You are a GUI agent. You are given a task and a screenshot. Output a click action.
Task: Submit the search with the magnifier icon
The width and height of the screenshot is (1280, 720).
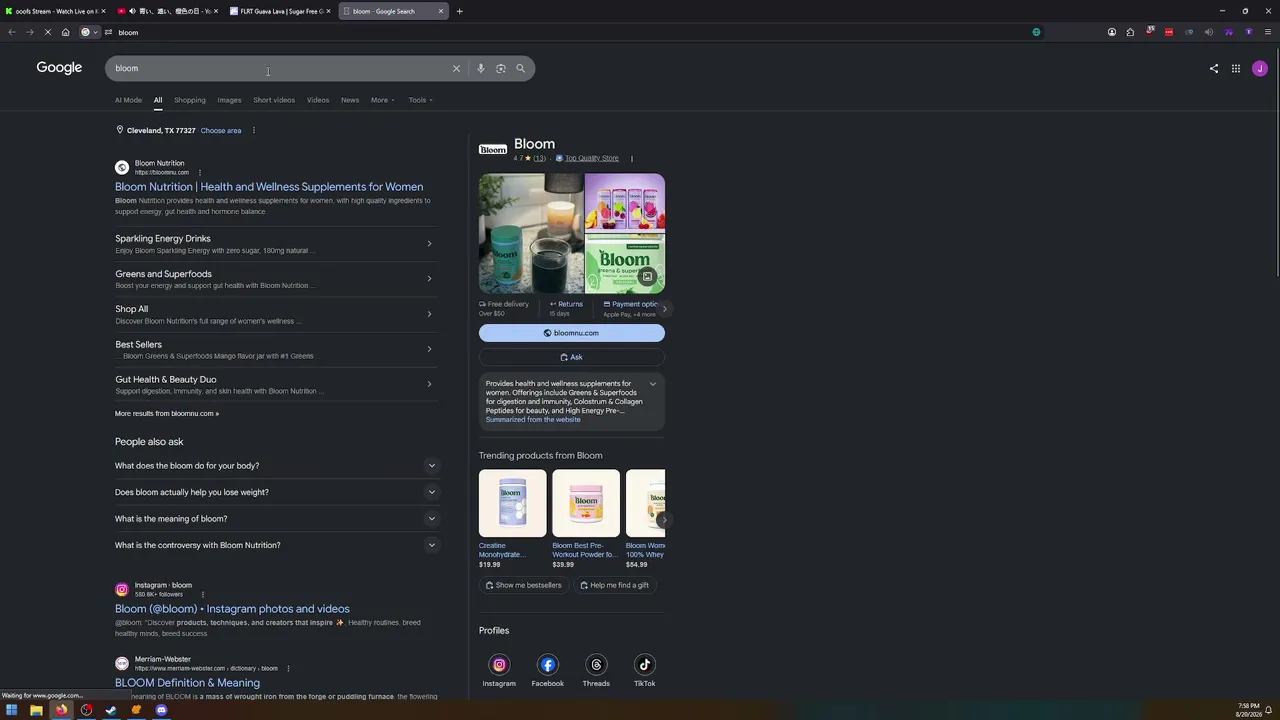click(521, 68)
